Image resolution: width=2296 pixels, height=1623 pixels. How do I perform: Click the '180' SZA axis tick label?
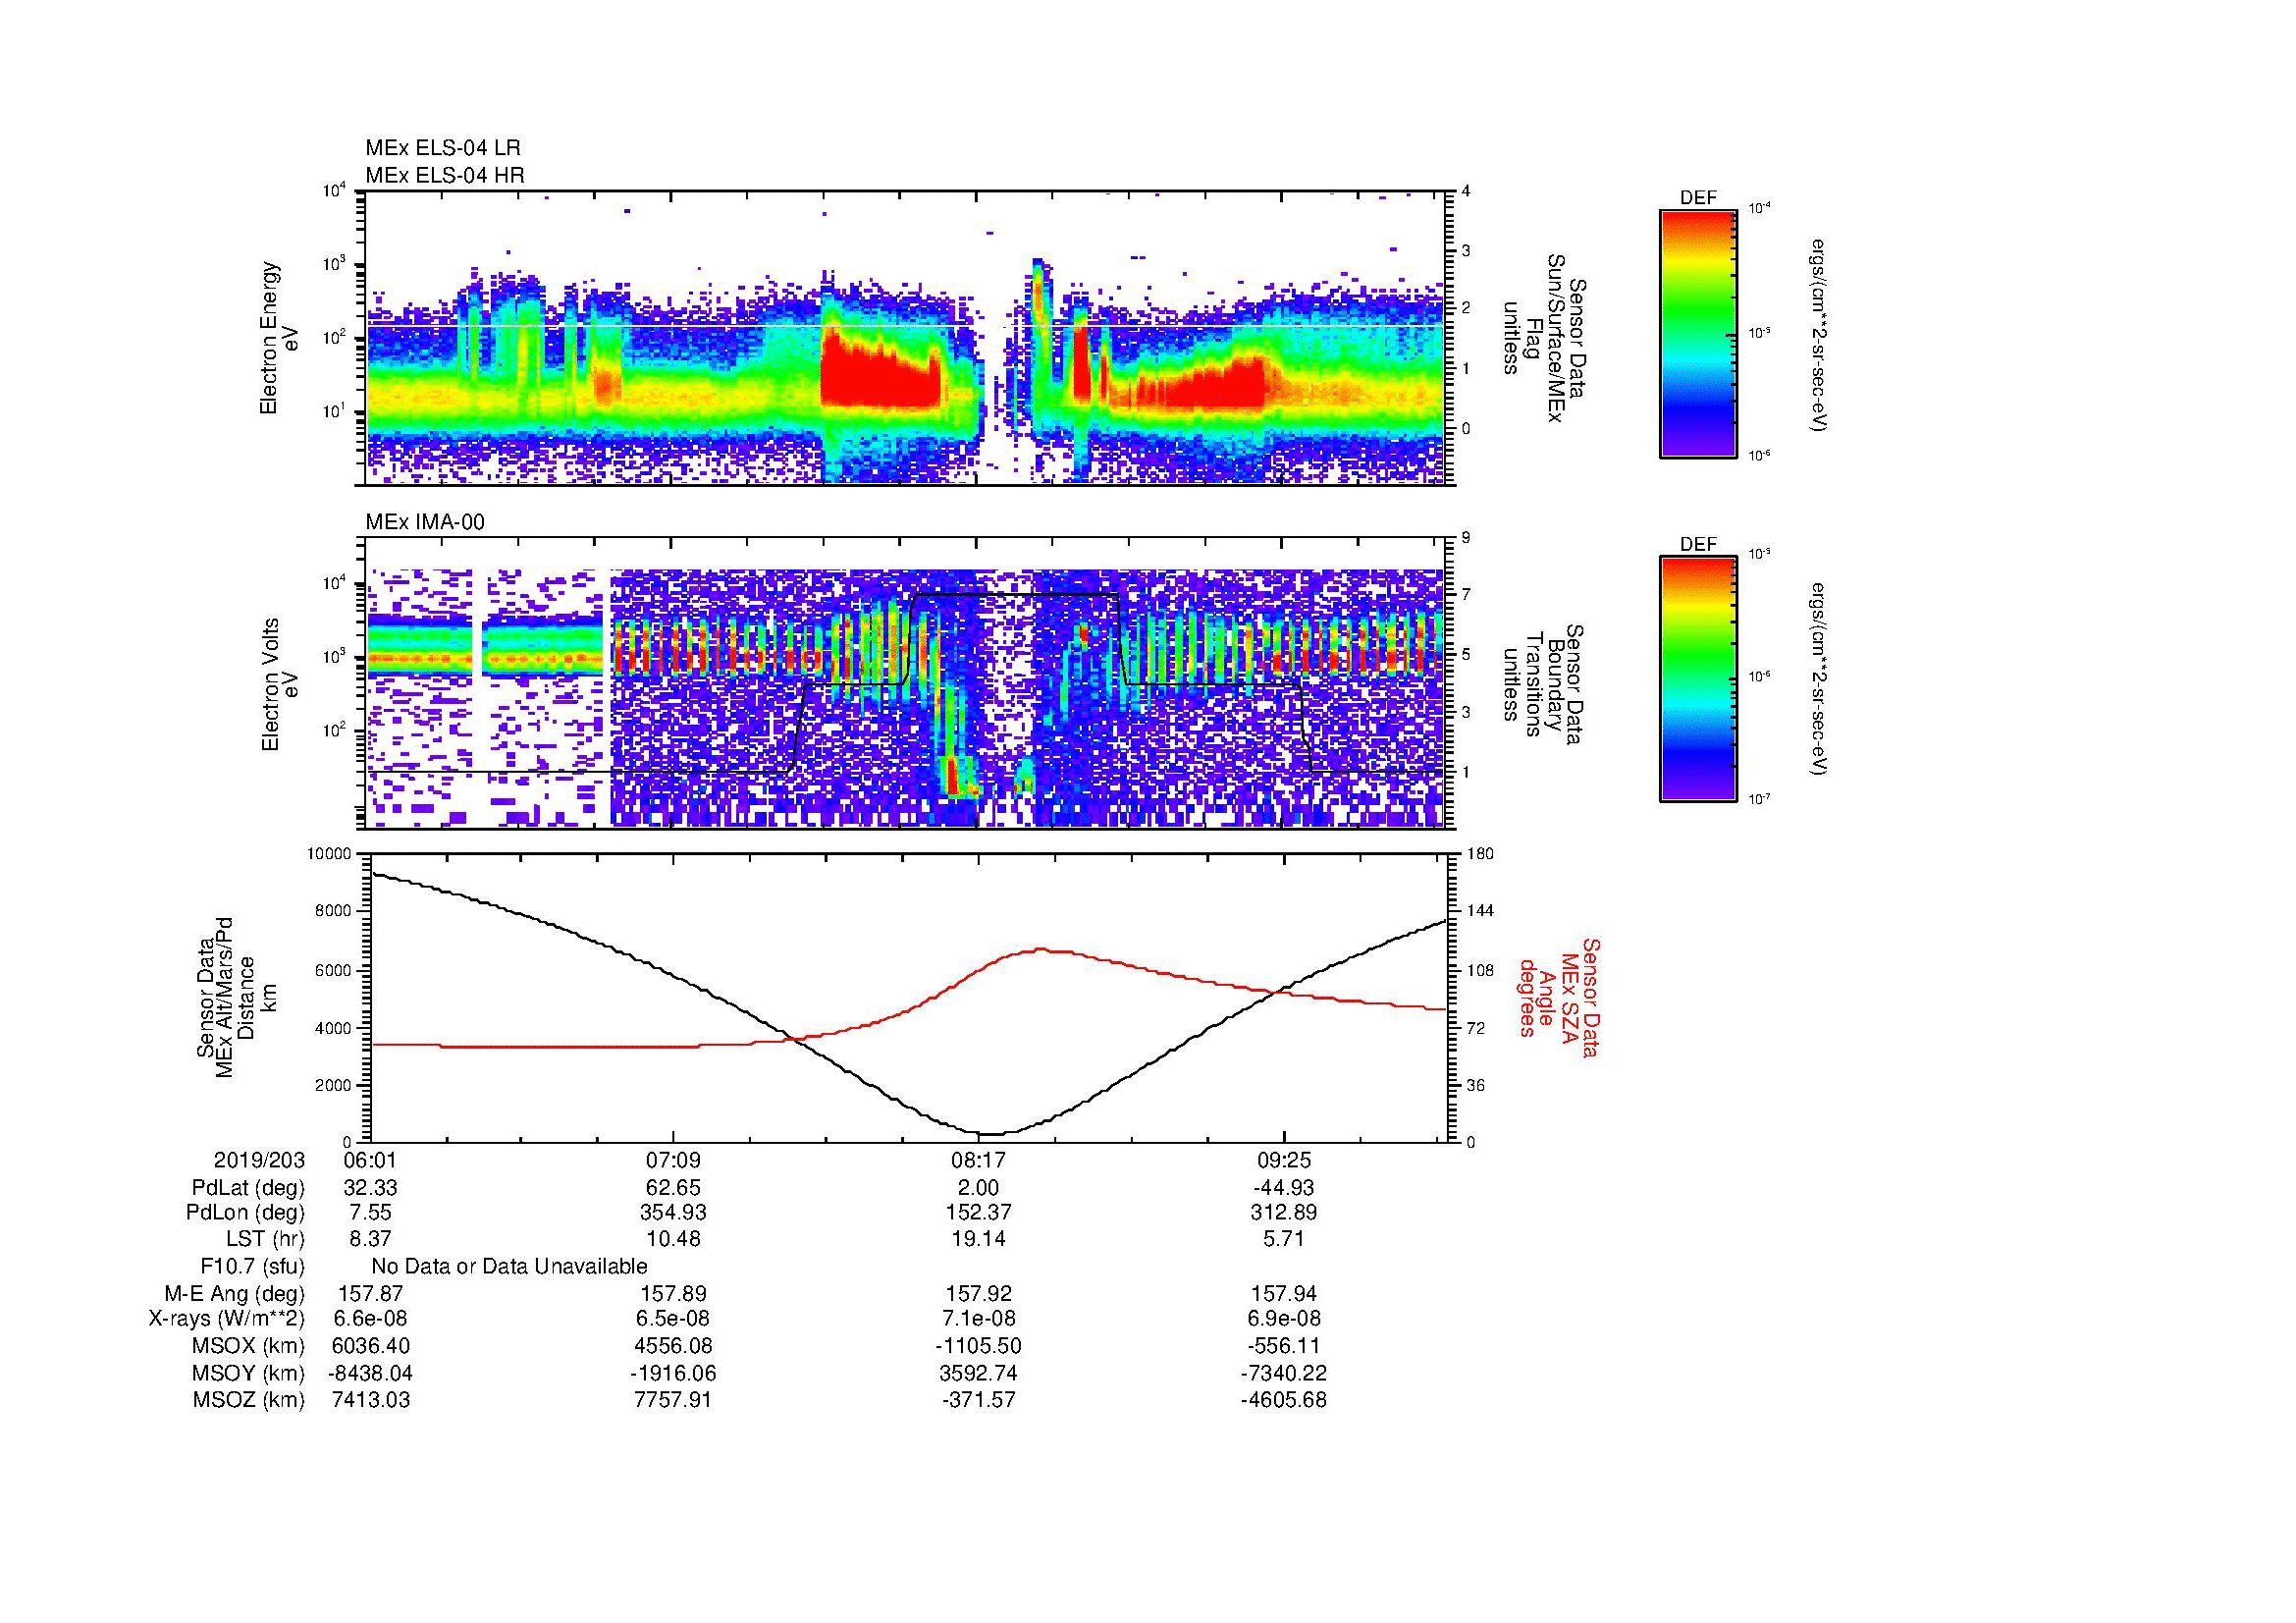pos(1481,854)
